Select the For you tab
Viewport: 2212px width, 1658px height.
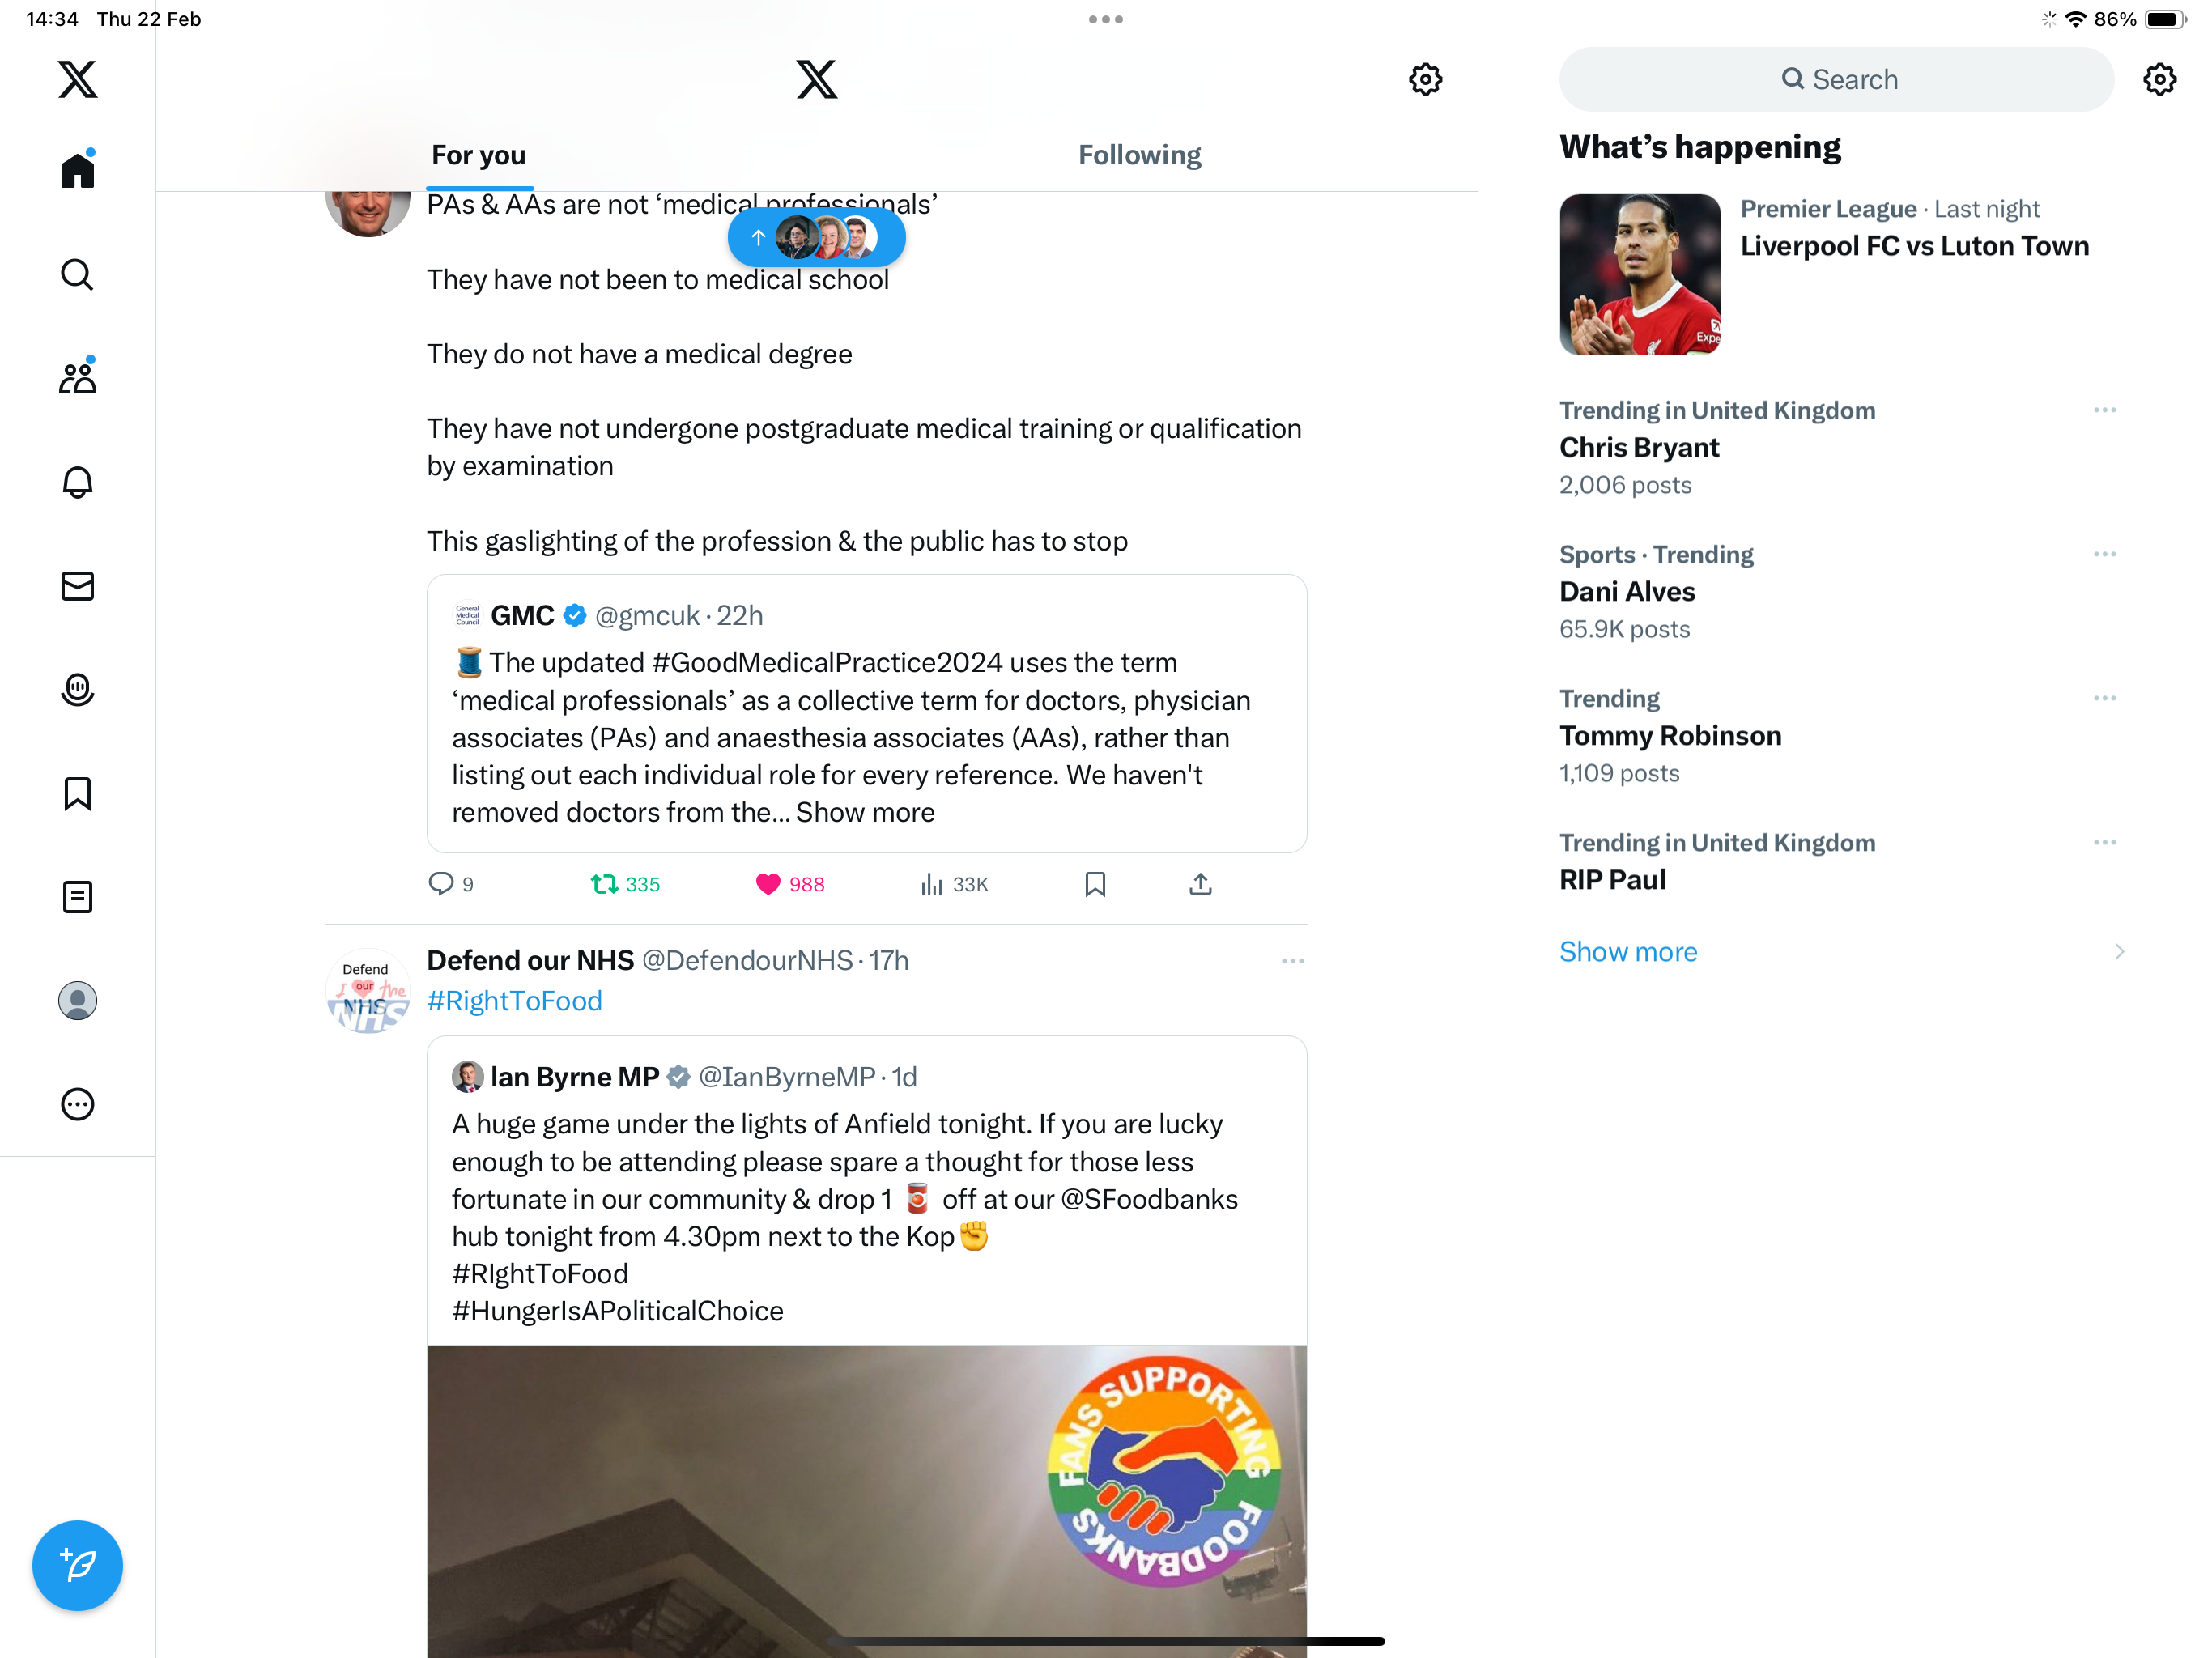pyautogui.click(x=478, y=155)
